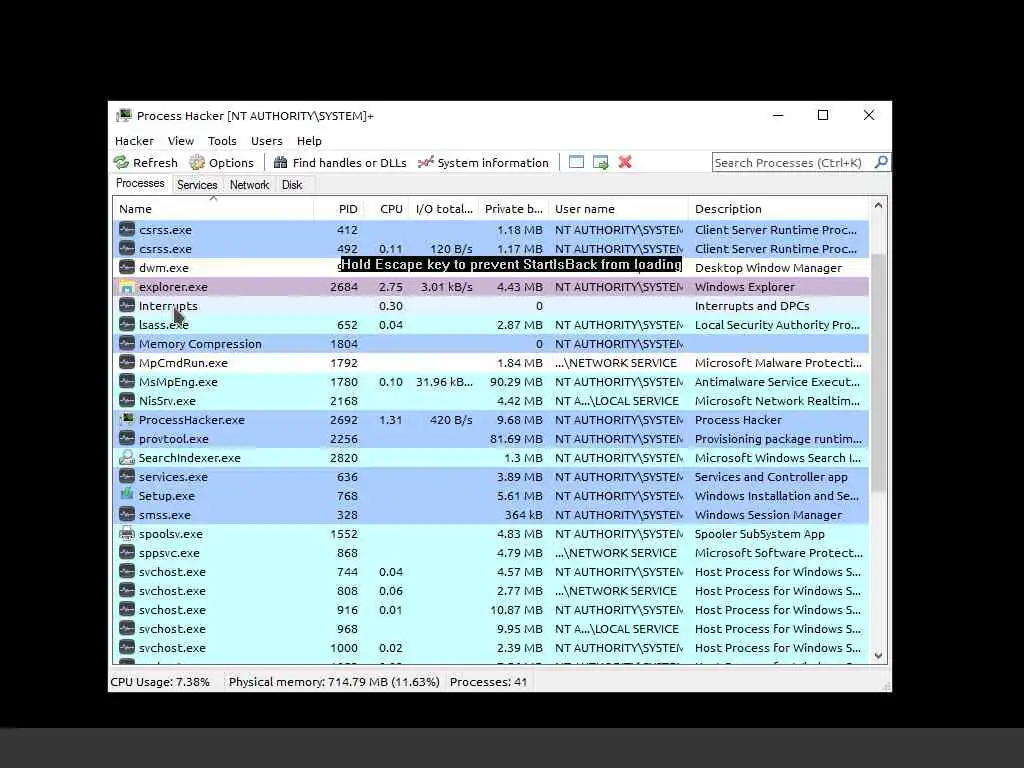Click the find window toolbar icon
The height and width of the screenshot is (768, 1024).
[x=576, y=162]
